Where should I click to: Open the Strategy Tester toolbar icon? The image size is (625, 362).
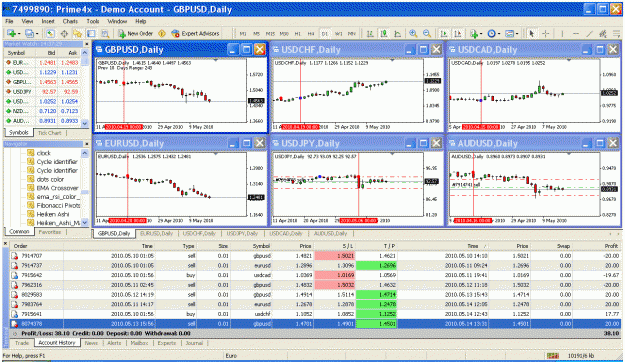pos(105,34)
